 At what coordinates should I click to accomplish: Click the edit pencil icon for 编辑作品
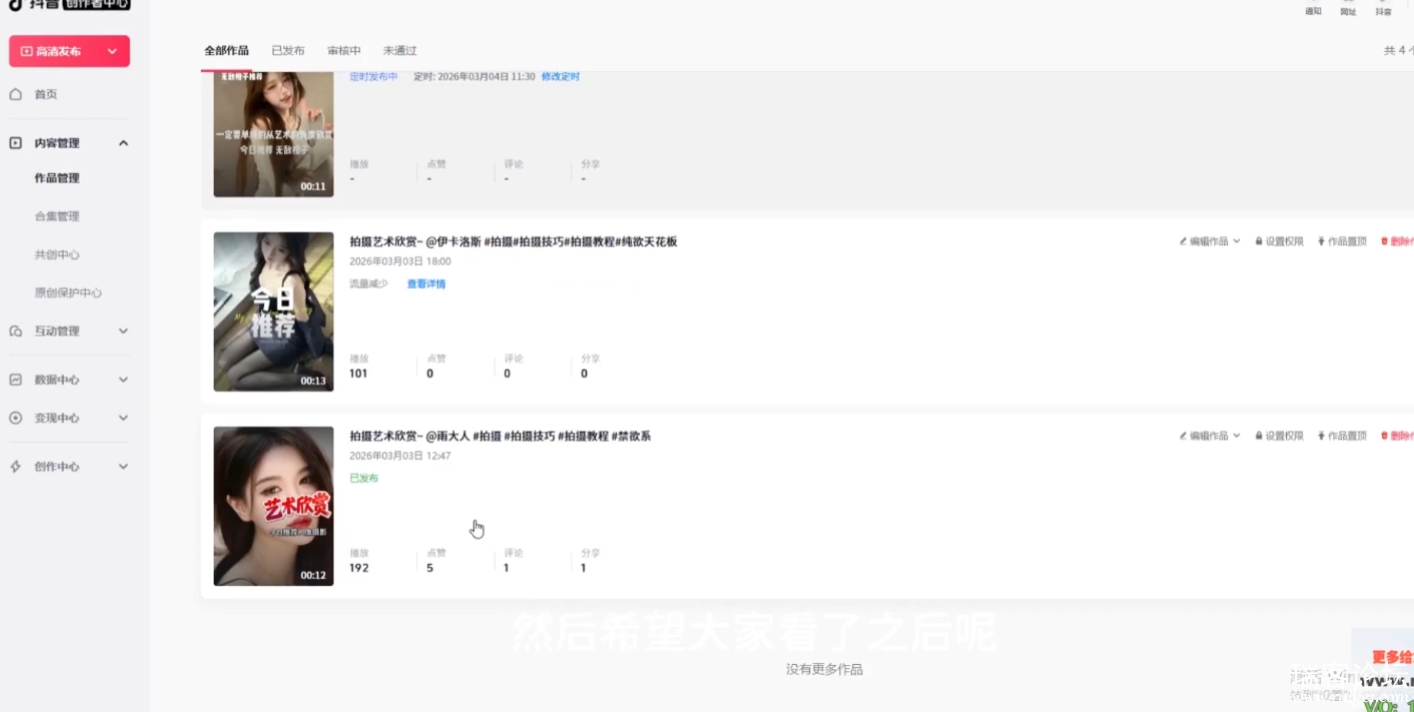click(1183, 241)
